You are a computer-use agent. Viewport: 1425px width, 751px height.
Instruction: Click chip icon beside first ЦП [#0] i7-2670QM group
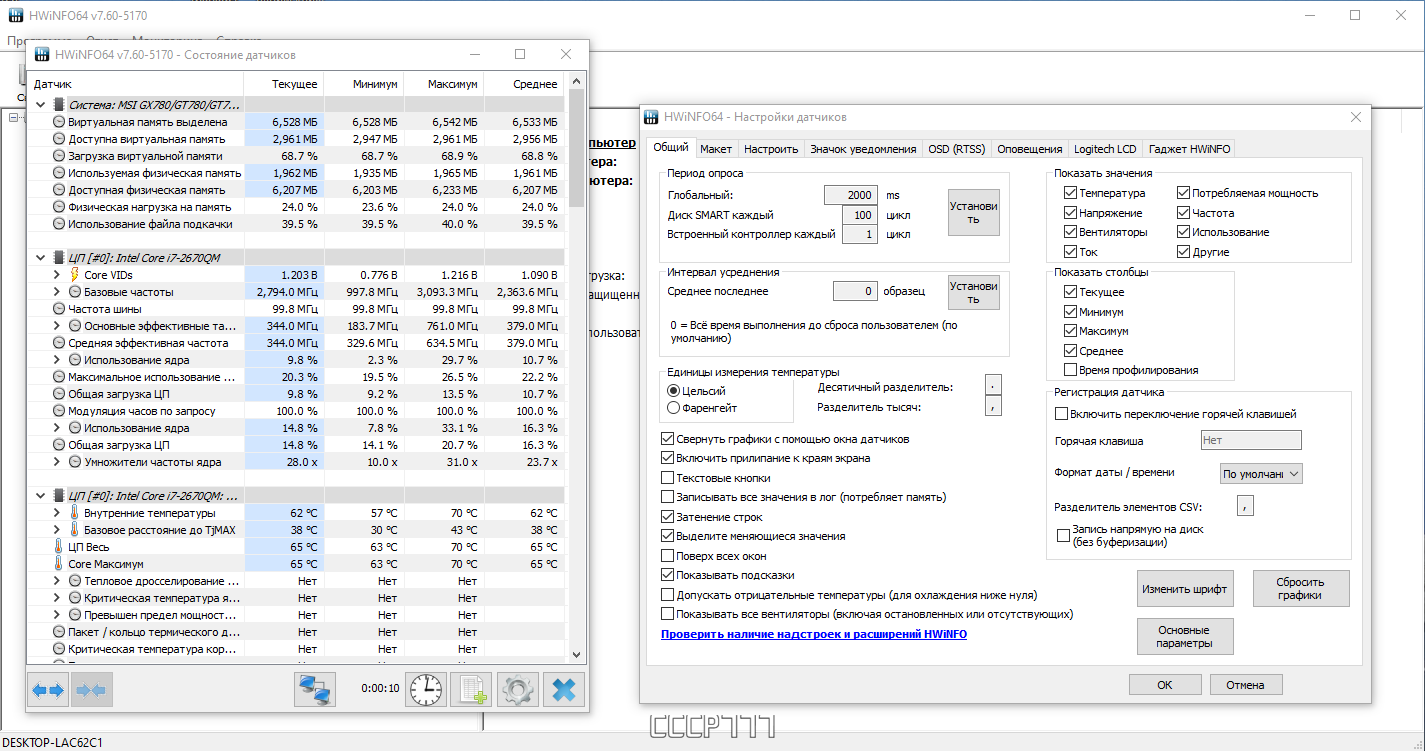tap(59, 257)
